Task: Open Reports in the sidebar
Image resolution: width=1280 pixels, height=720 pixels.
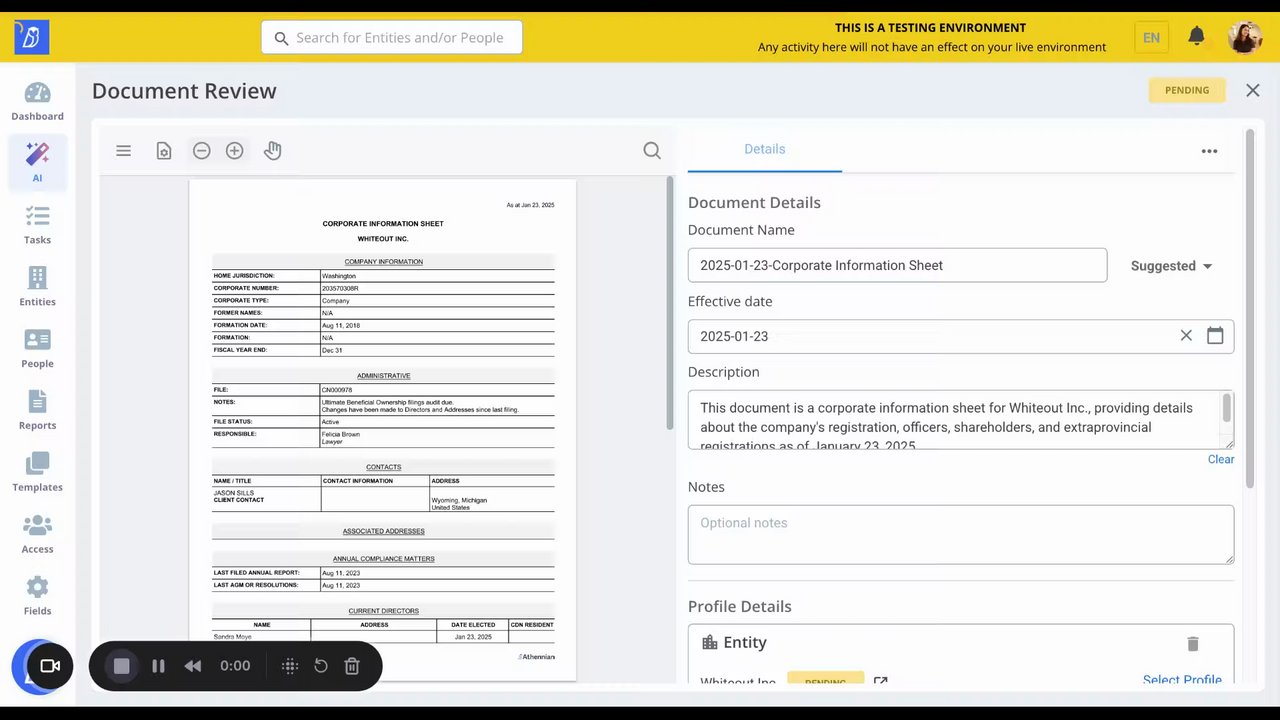Action: [37, 411]
